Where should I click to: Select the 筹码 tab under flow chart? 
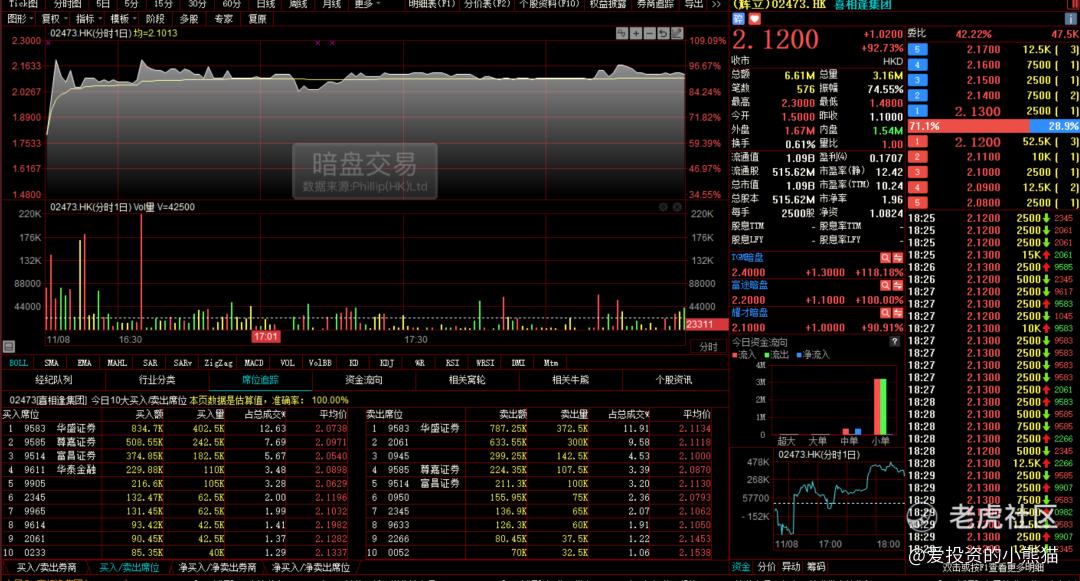816,567
